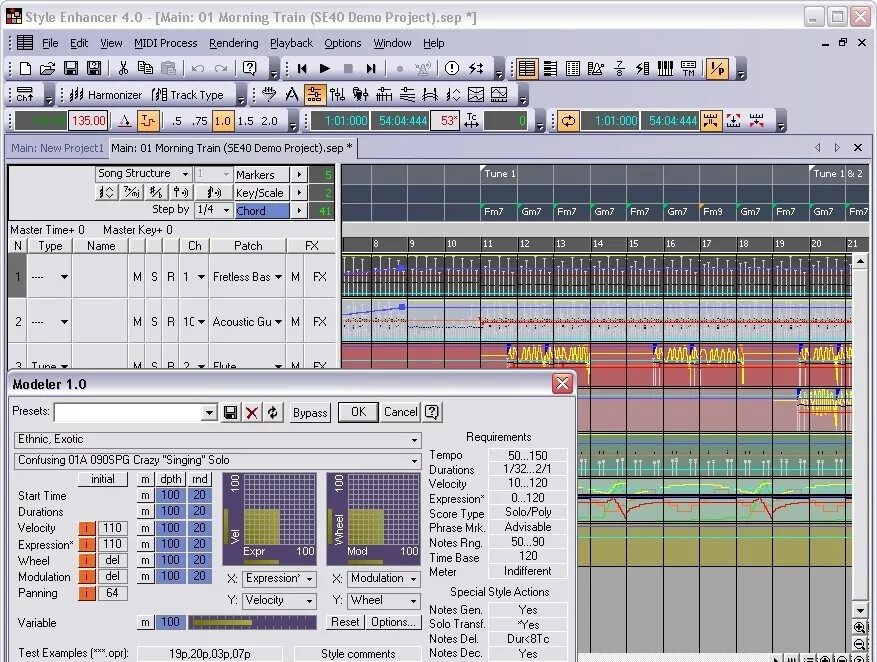Open Acoustic Gu patch dropdown

tap(279, 322)
